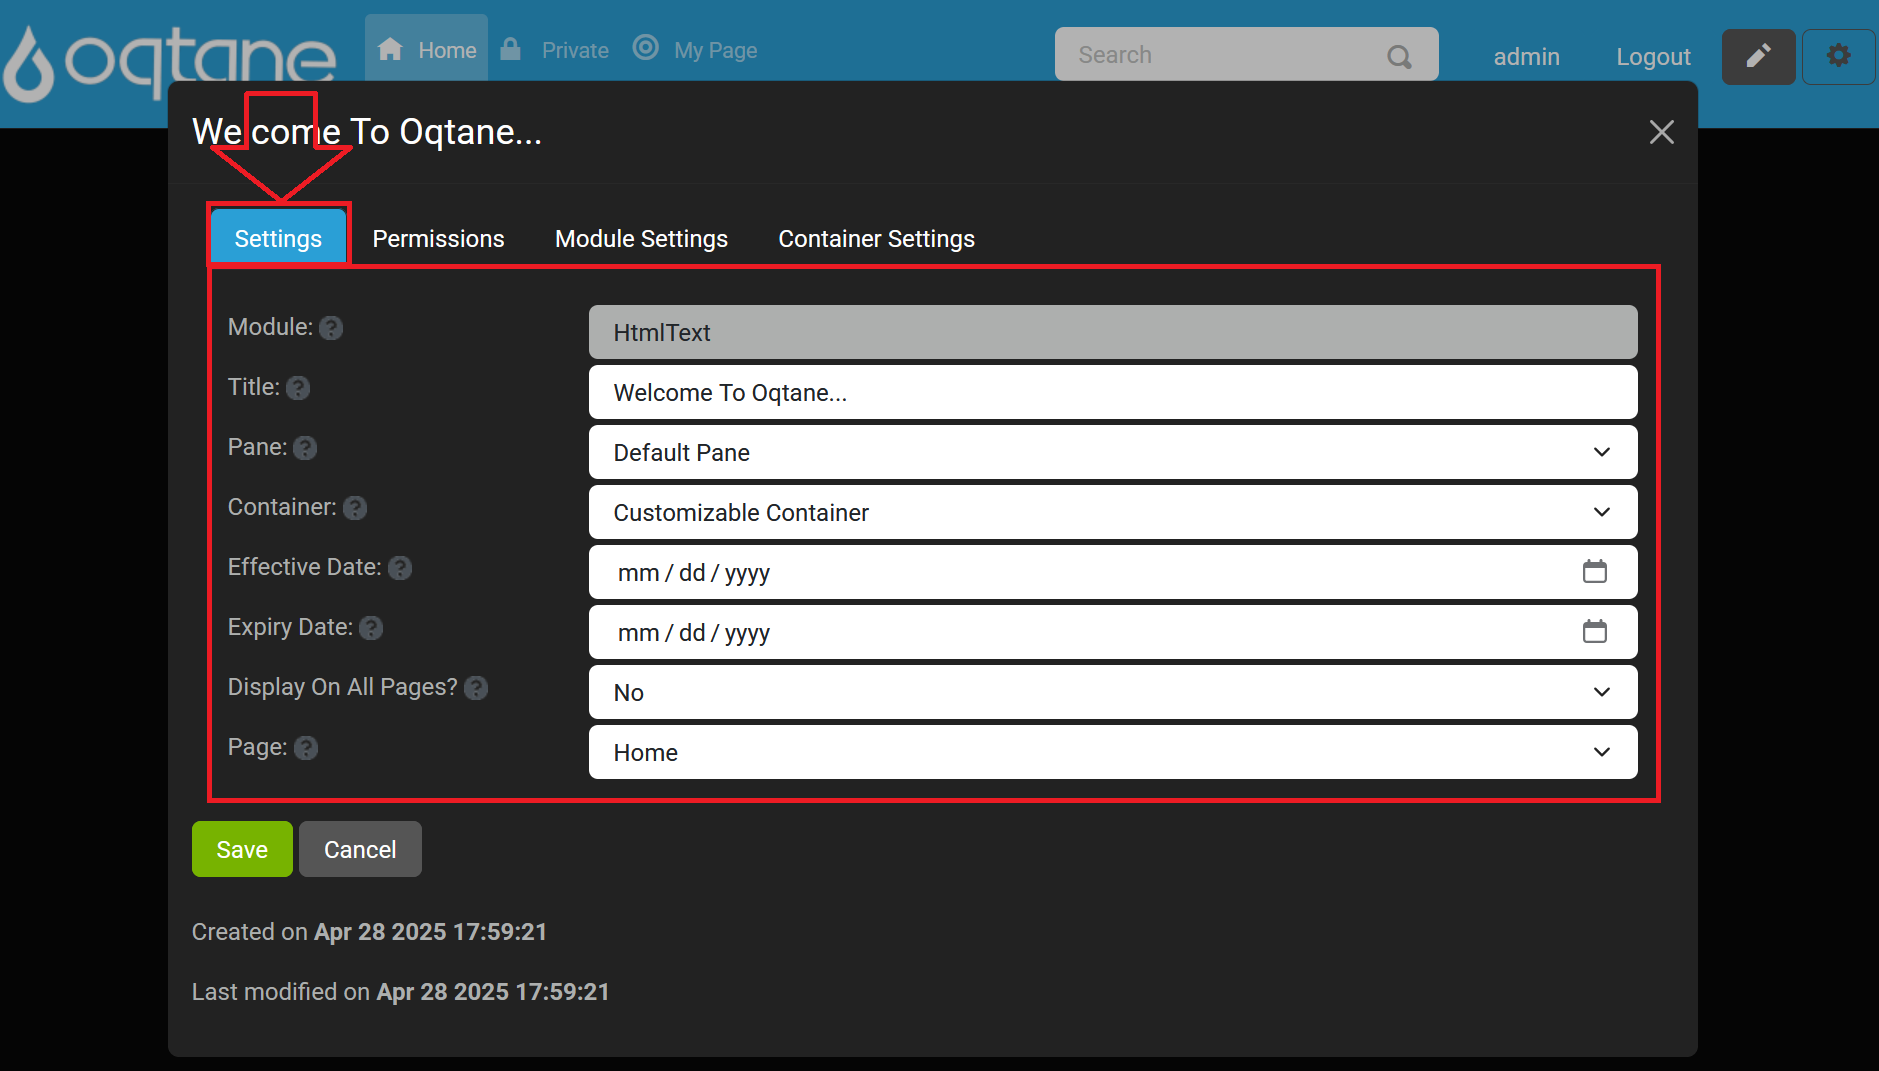
Task: Click the Expiry Date input field
Action: point(1112,632)
